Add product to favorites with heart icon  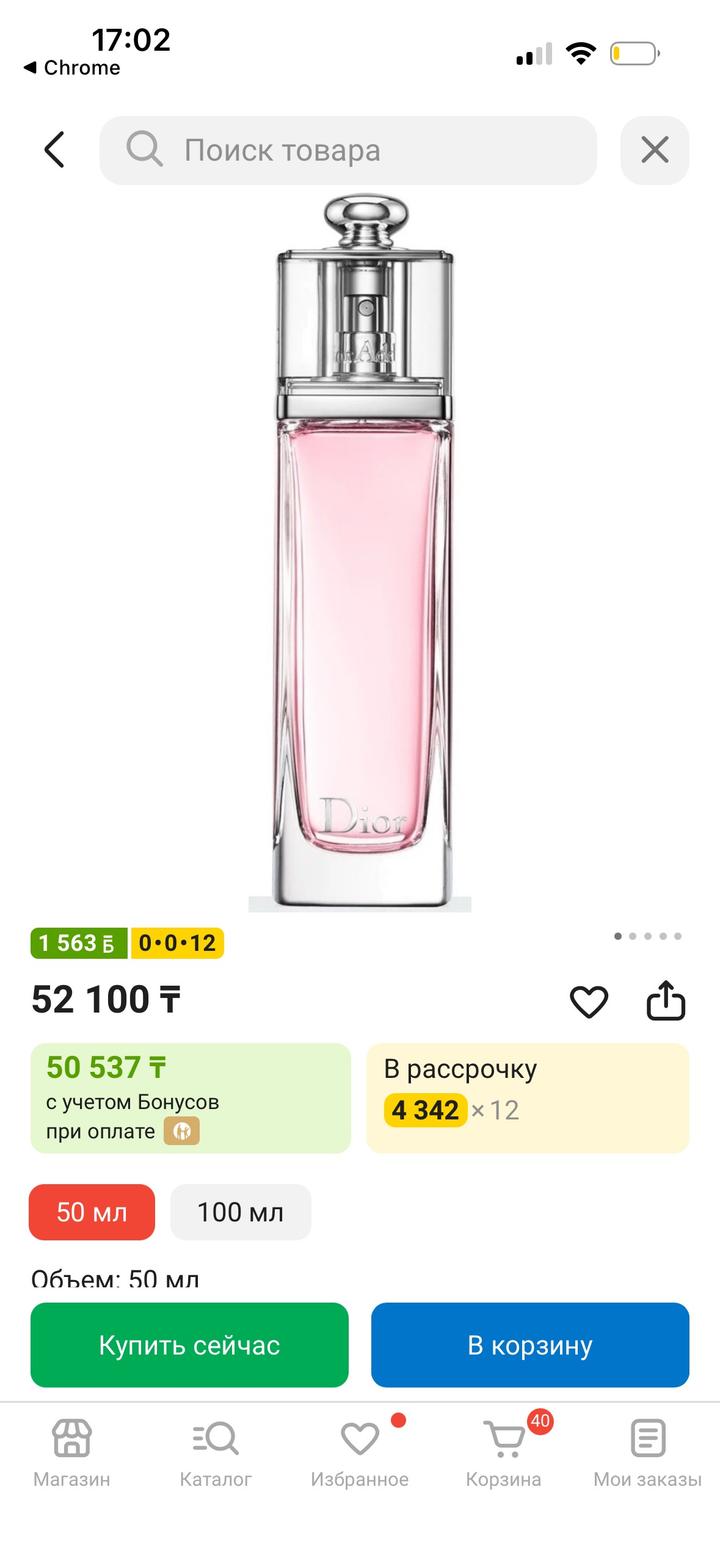[589, 1001]
